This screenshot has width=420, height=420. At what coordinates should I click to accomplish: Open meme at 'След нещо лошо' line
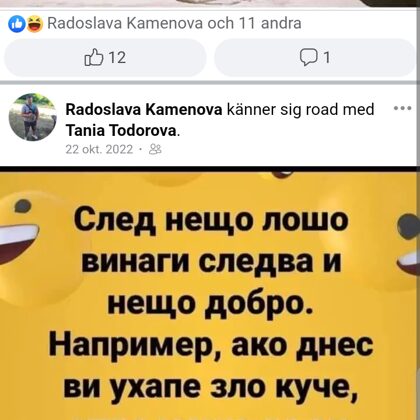click(x=210, y=222)
